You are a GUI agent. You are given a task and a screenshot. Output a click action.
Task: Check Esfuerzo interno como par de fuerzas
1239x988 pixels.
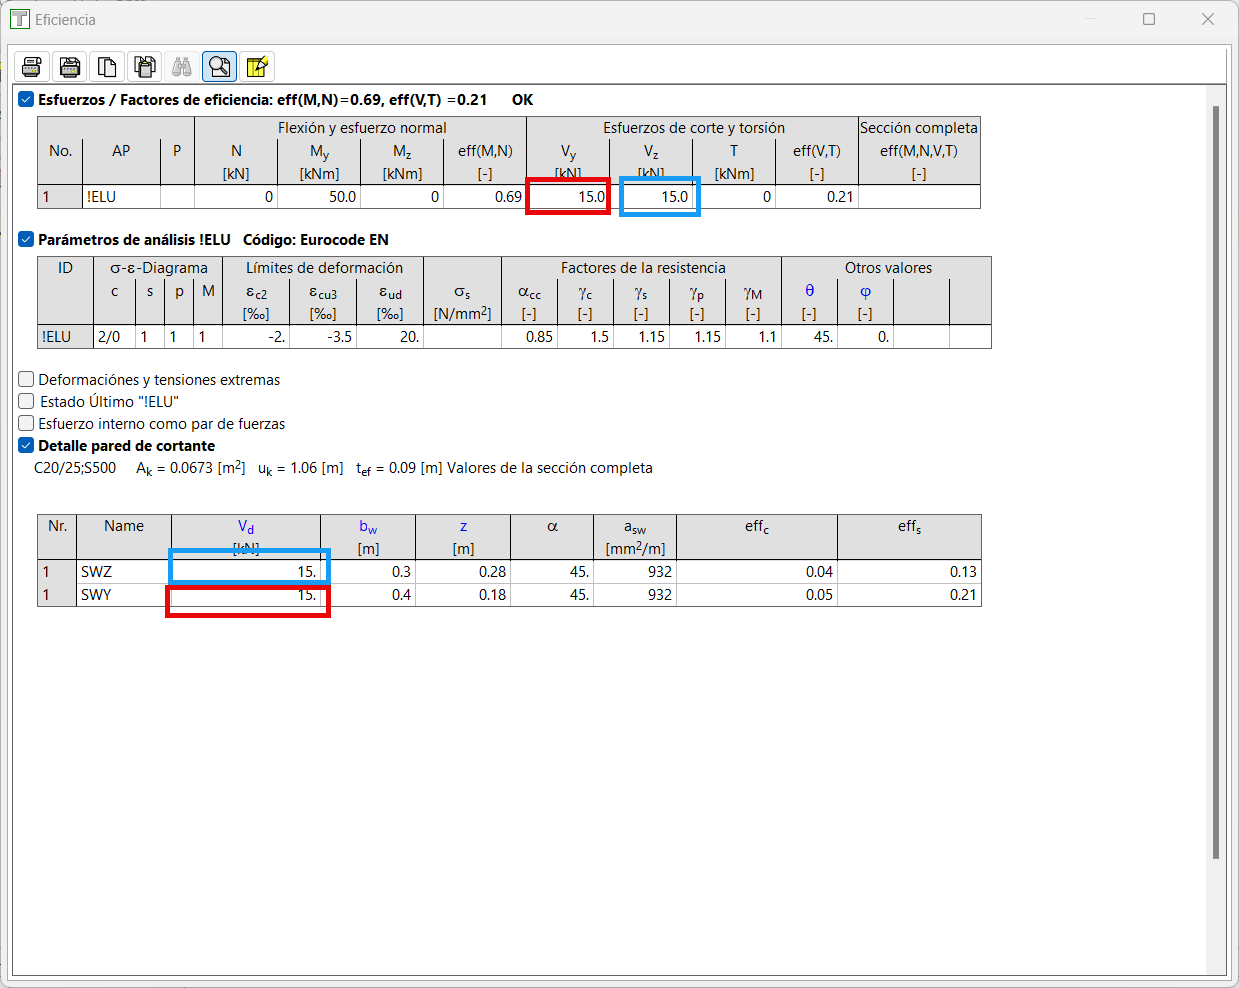click(x=26, y=423)
